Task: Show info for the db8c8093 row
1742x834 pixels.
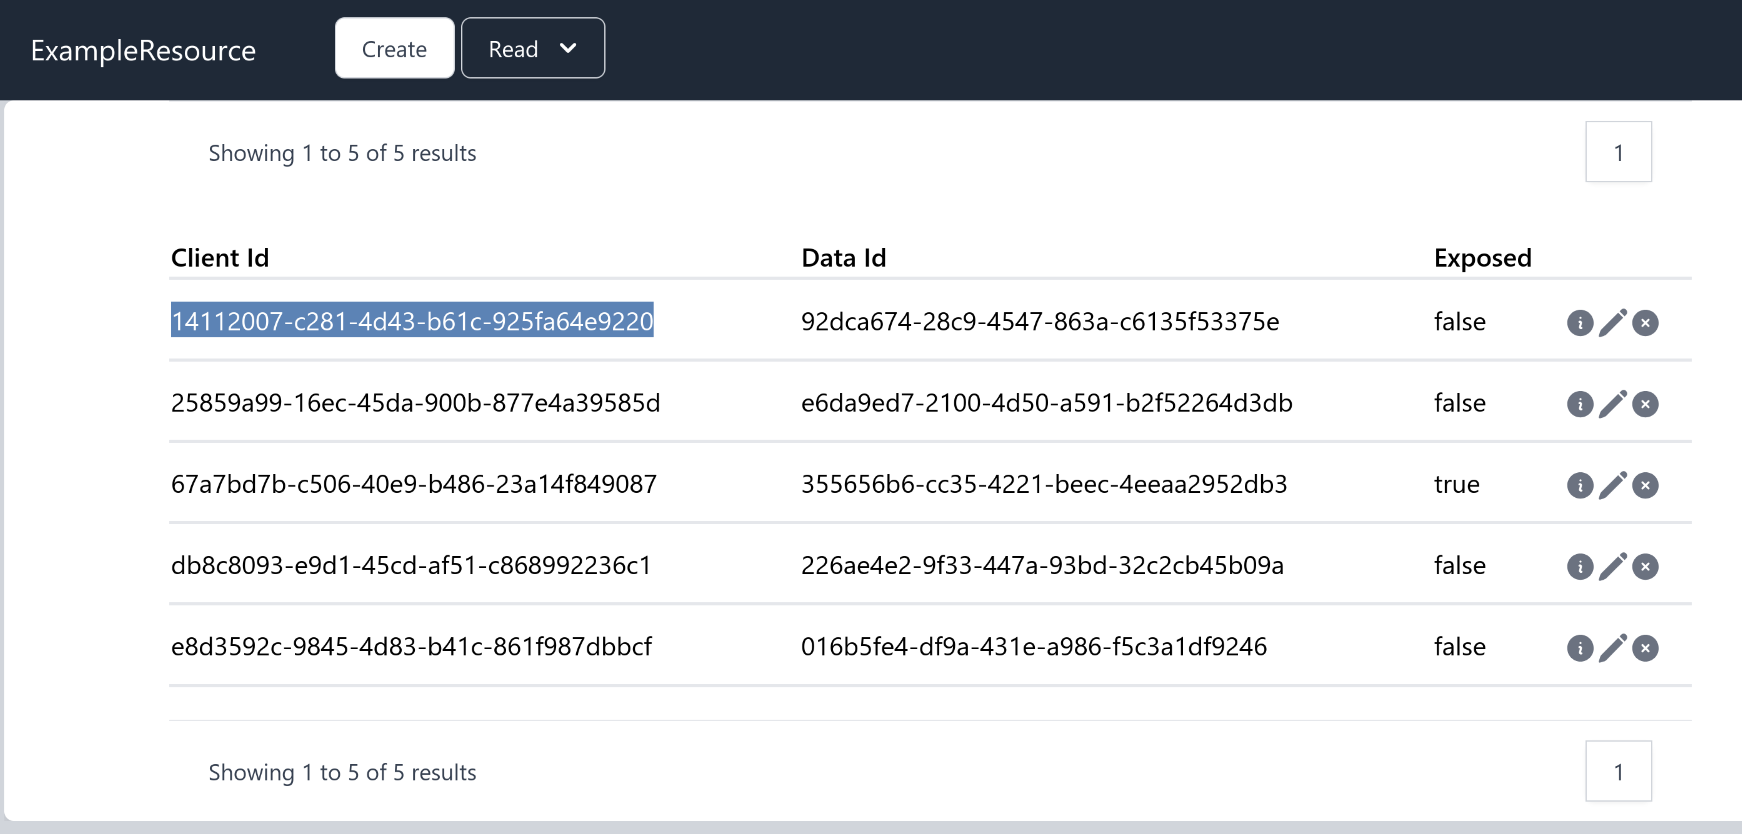Action: pos(1579,567)
